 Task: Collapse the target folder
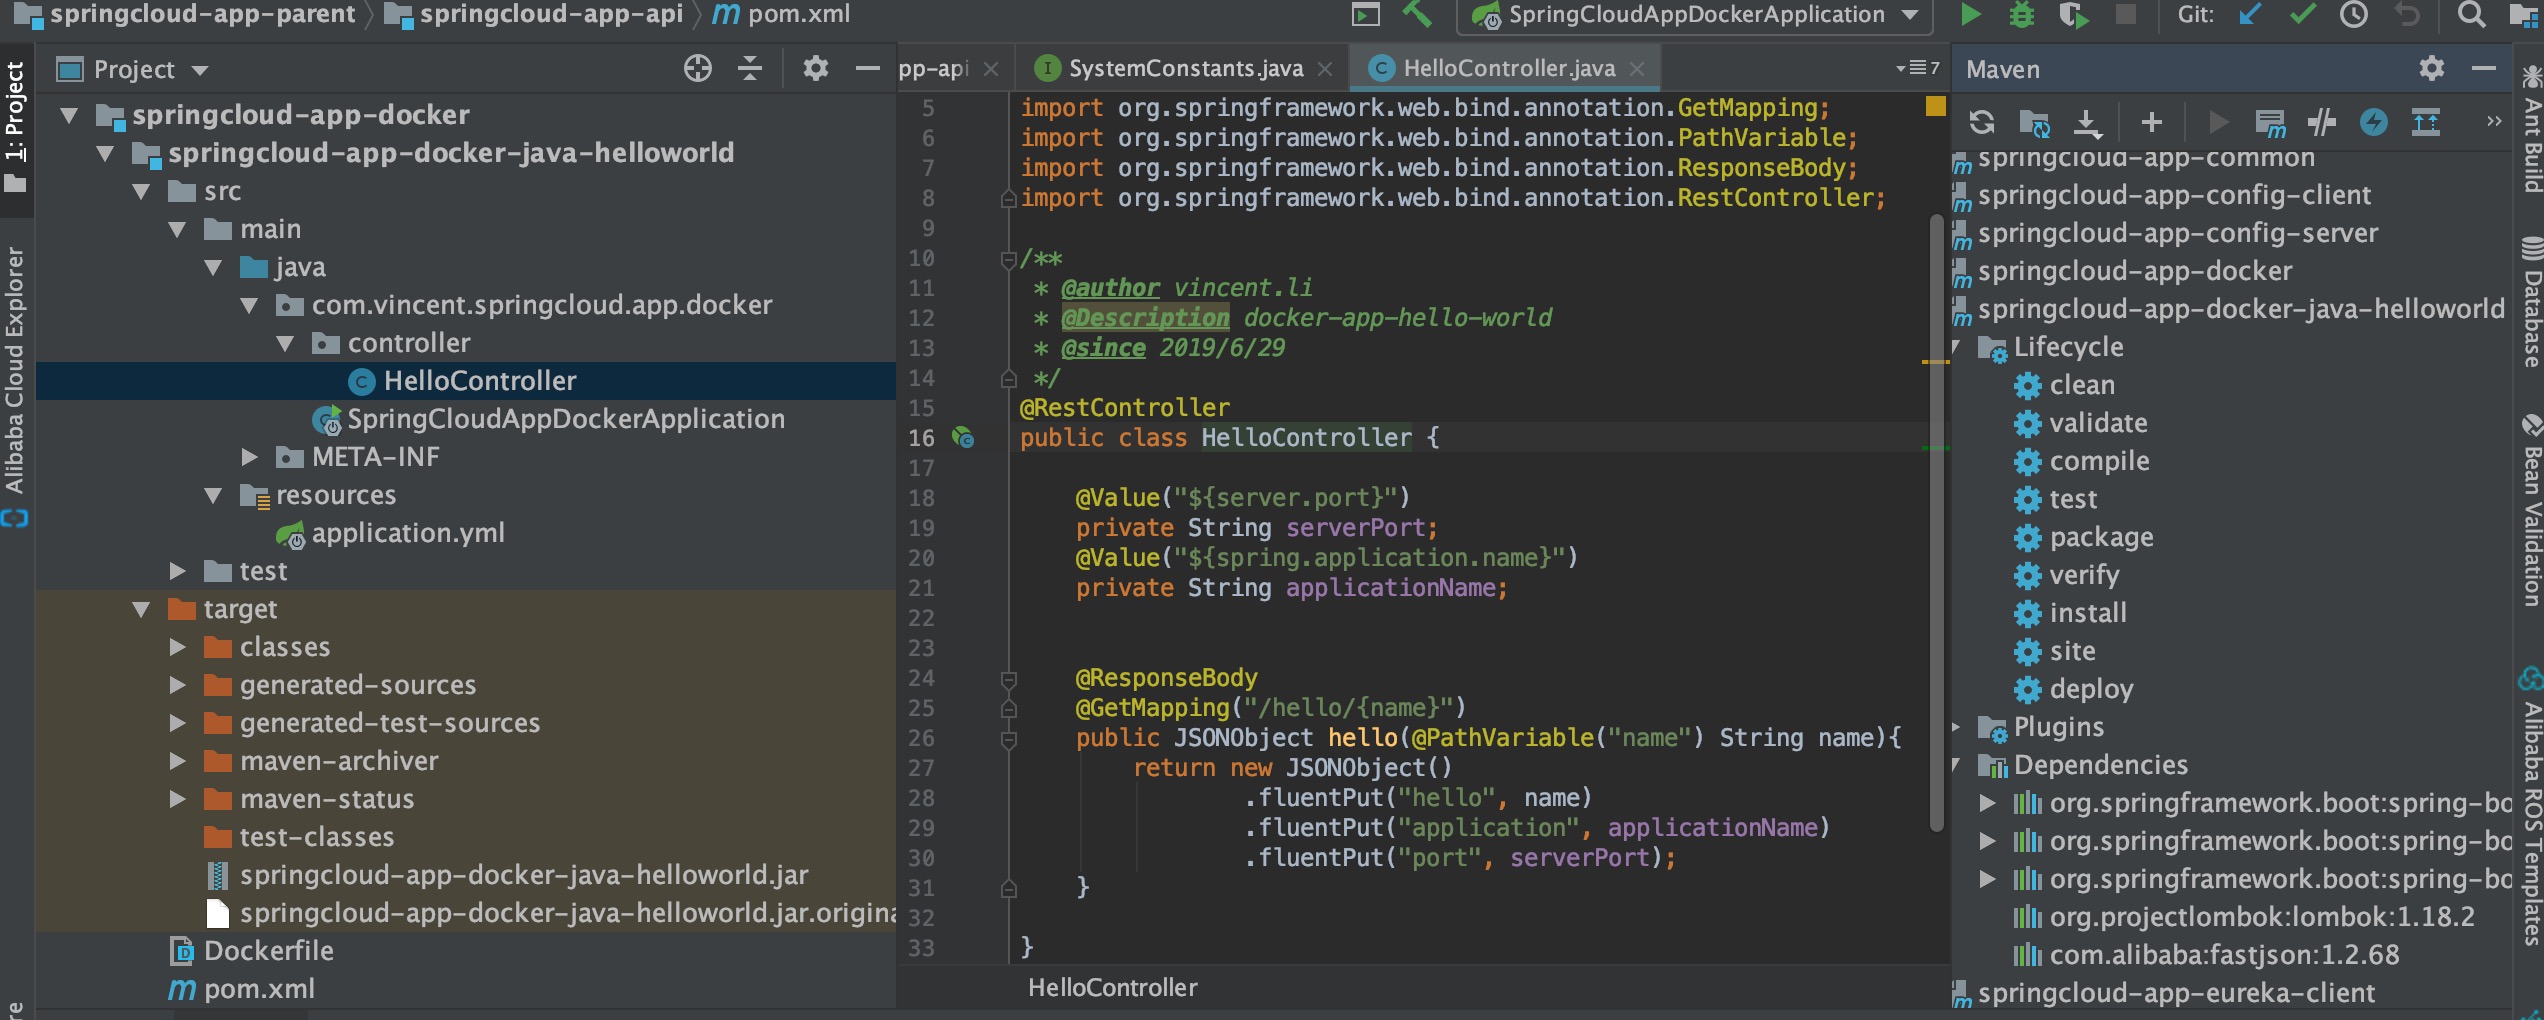[141, 609]
